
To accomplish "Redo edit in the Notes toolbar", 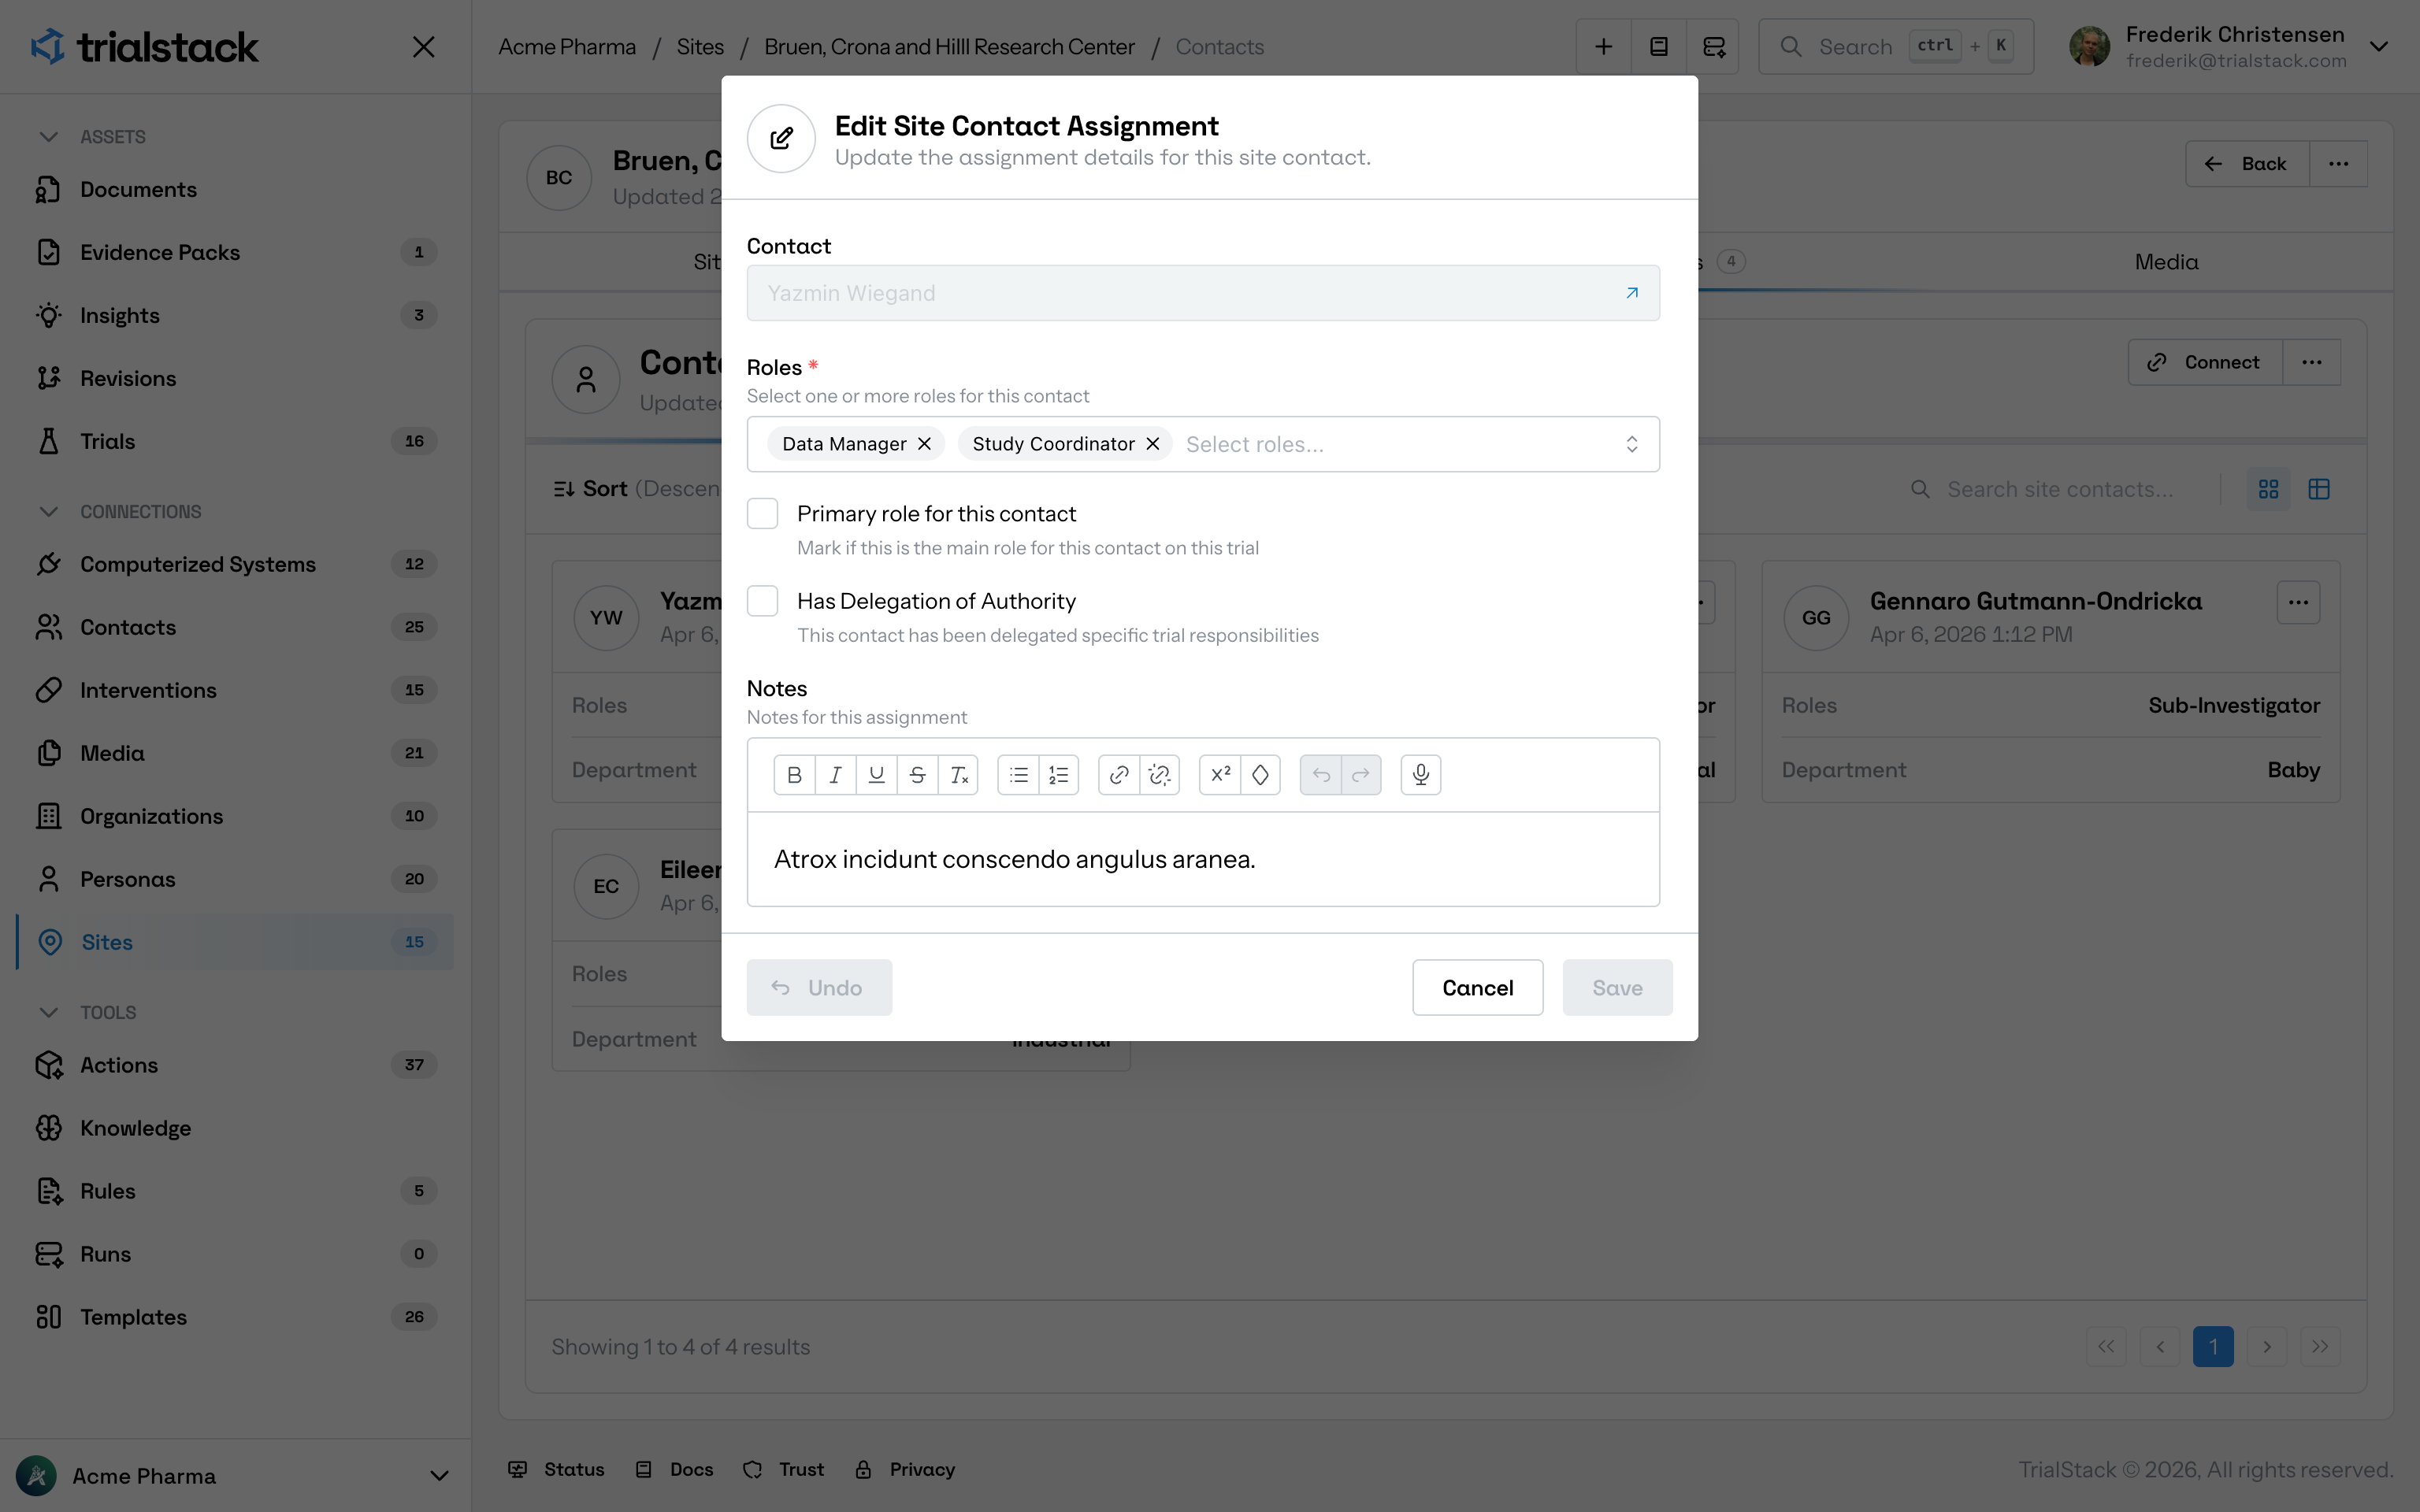I will tap(1361, 775).
